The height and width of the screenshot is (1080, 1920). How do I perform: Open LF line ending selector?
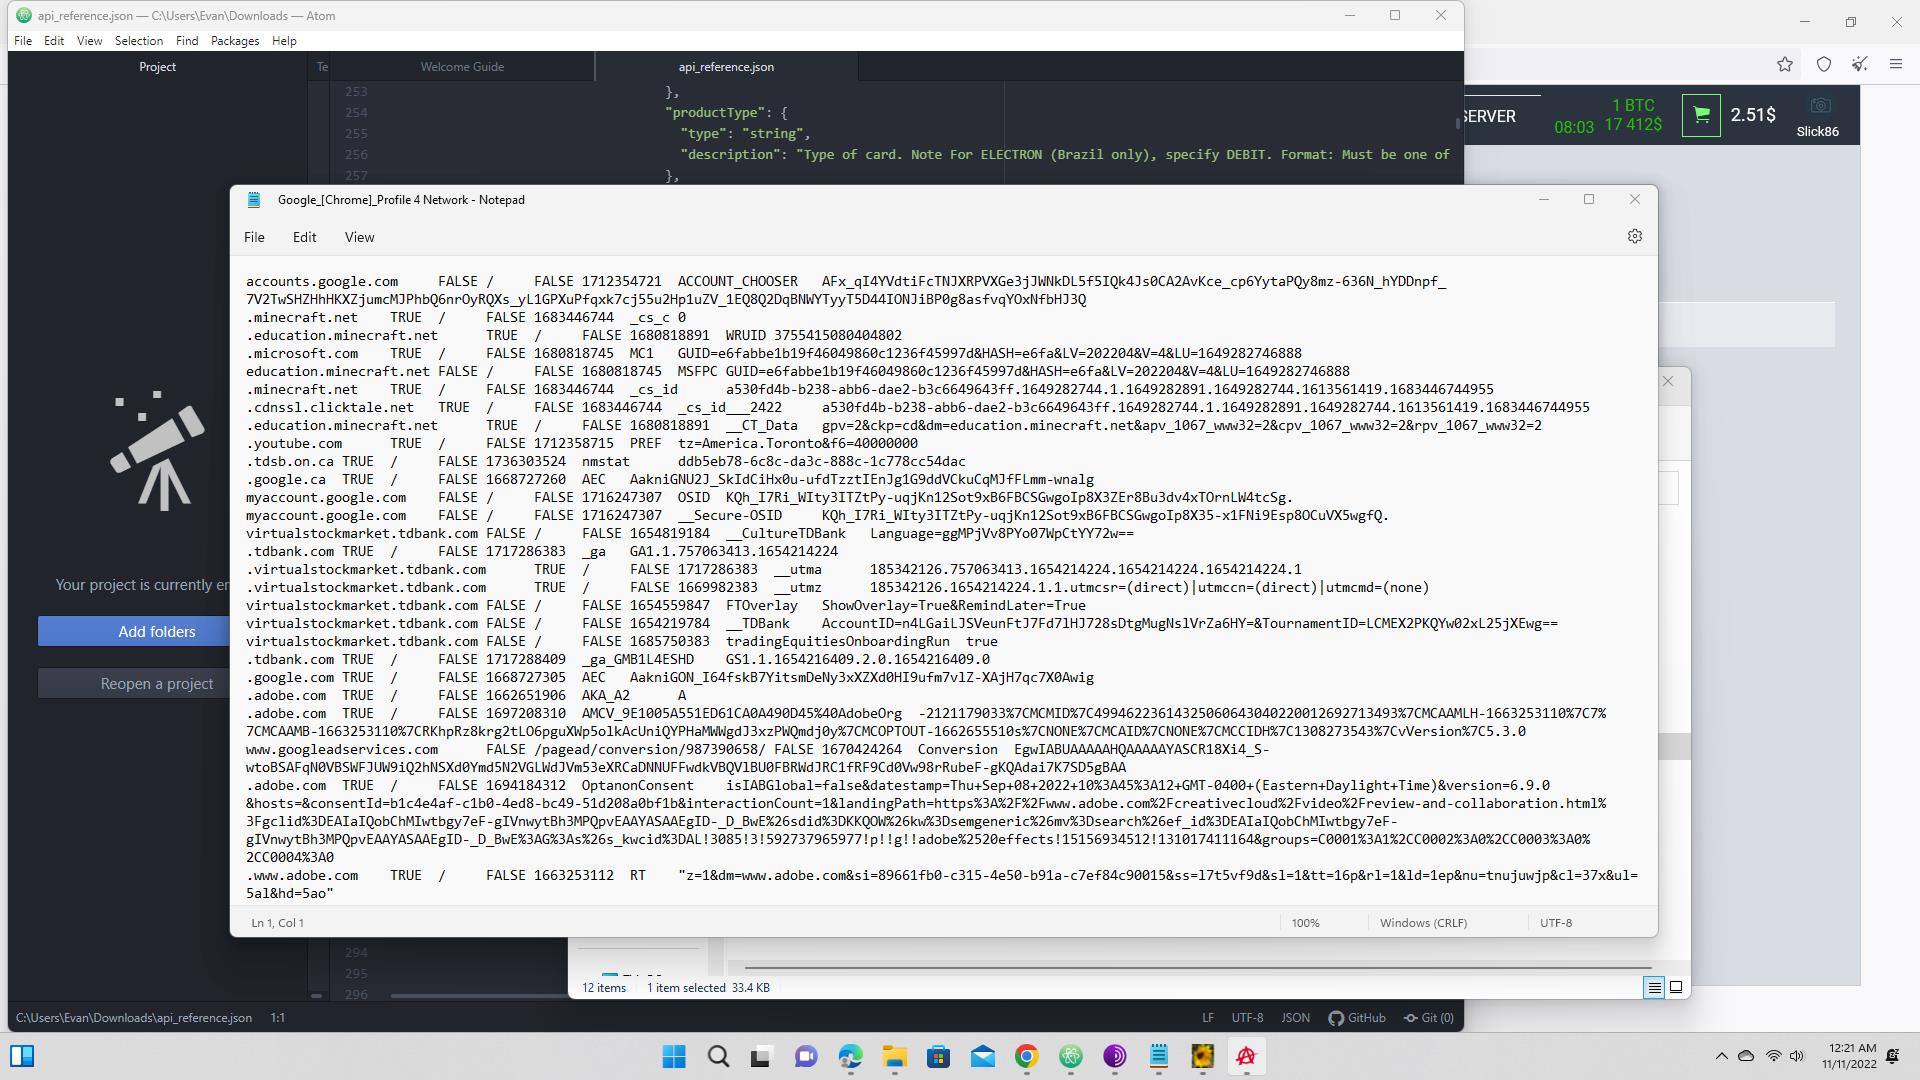1207,1018
